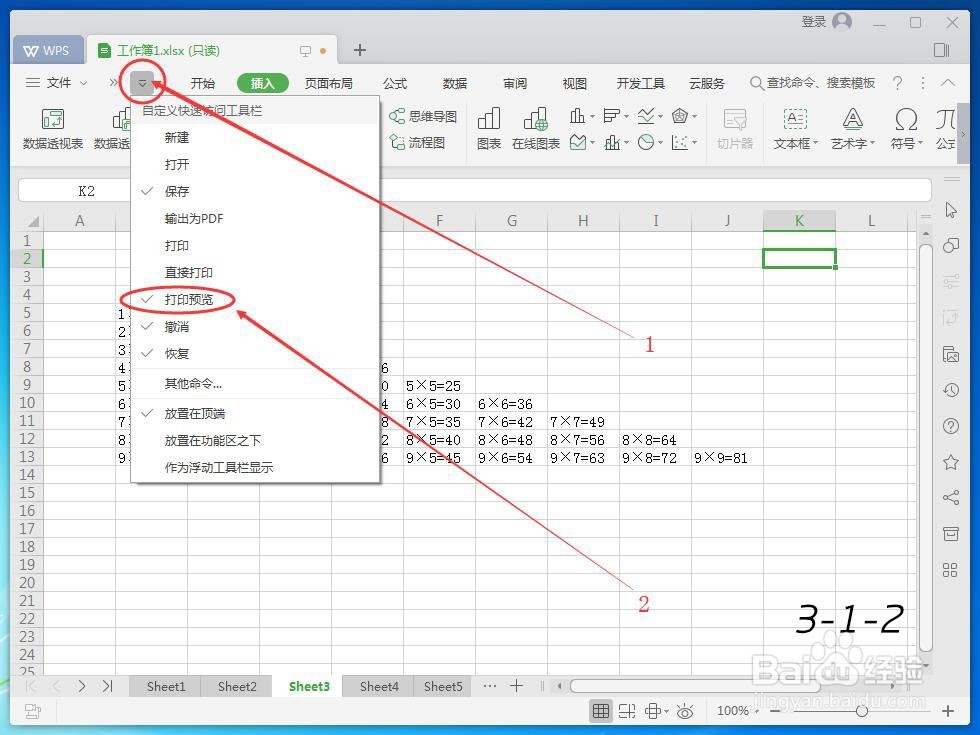
Task: Switch to the 页面布局 ribbon tab
Action: (x=328, y=83)
